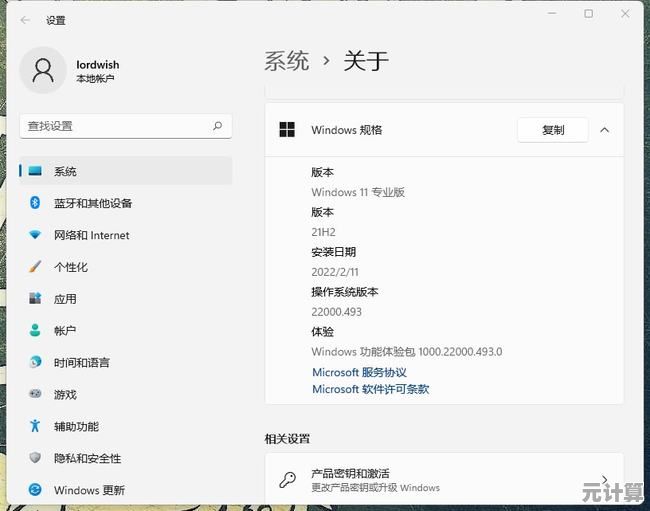650x511 pixels.
Task: Open 个性化 settings
Action: [x=126, y=267]
